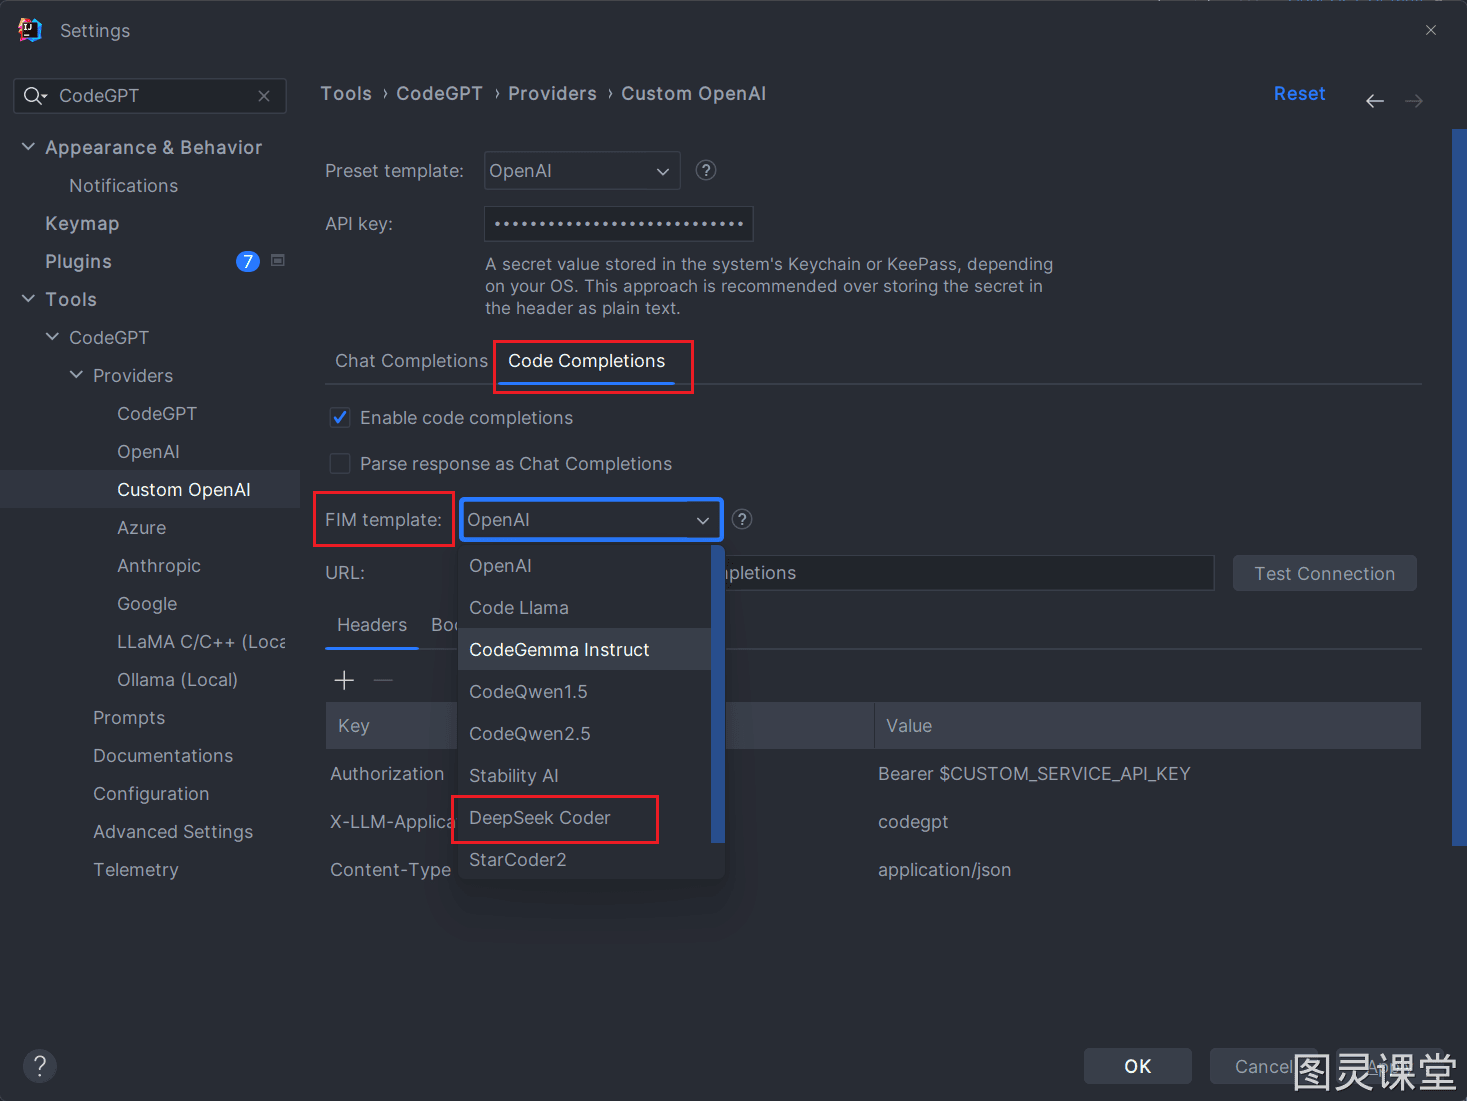Open Documentations settings page
Viewport: 1467px width, 1101px height.
pyautogui.click(x=163, y=755)
